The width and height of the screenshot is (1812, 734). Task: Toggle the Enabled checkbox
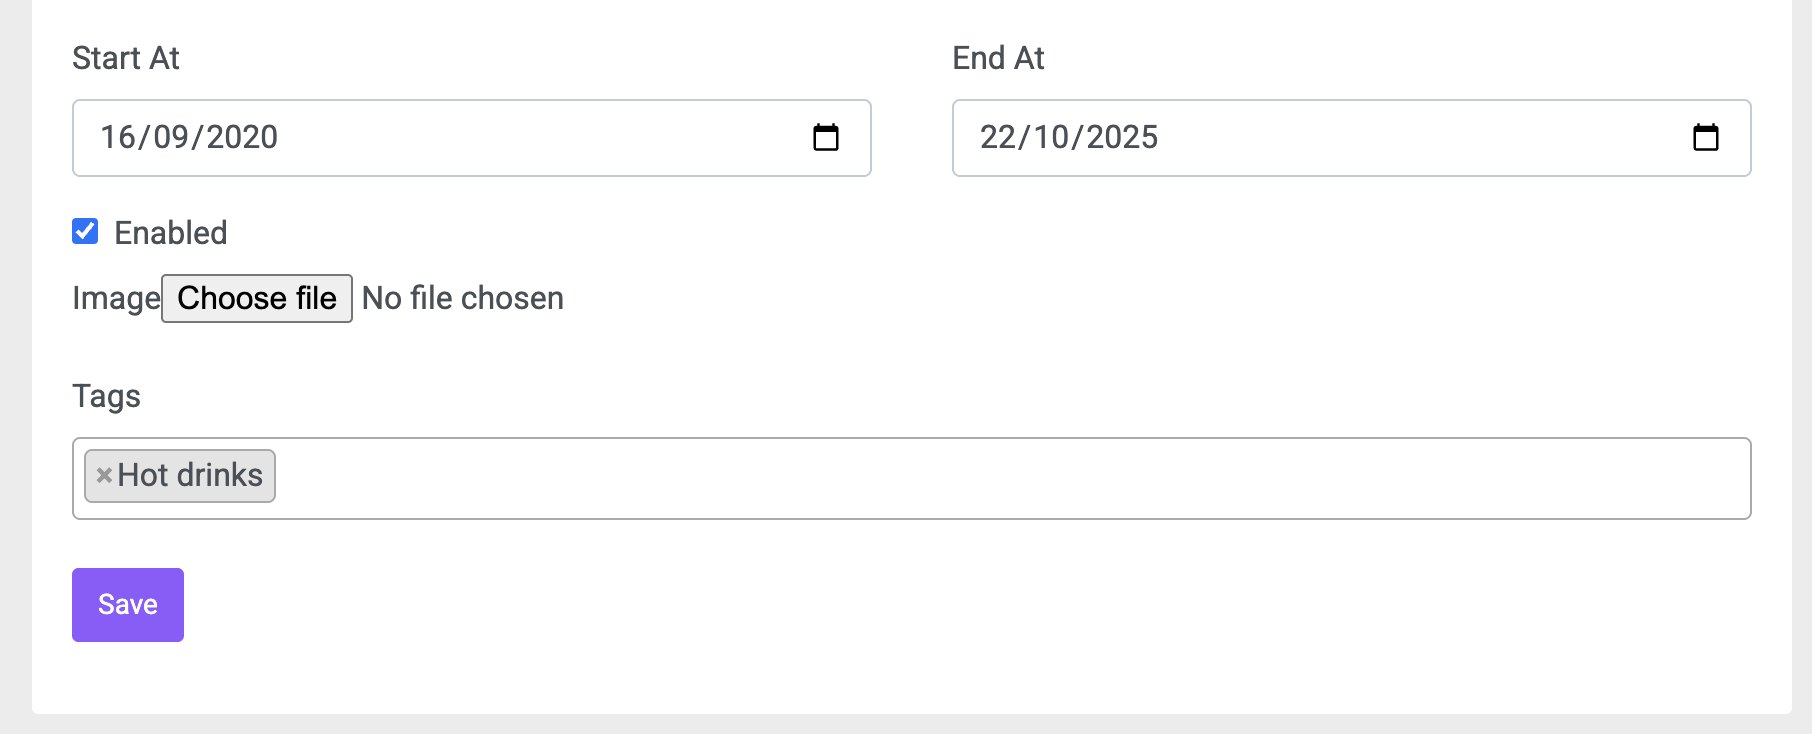click(85, 231)
